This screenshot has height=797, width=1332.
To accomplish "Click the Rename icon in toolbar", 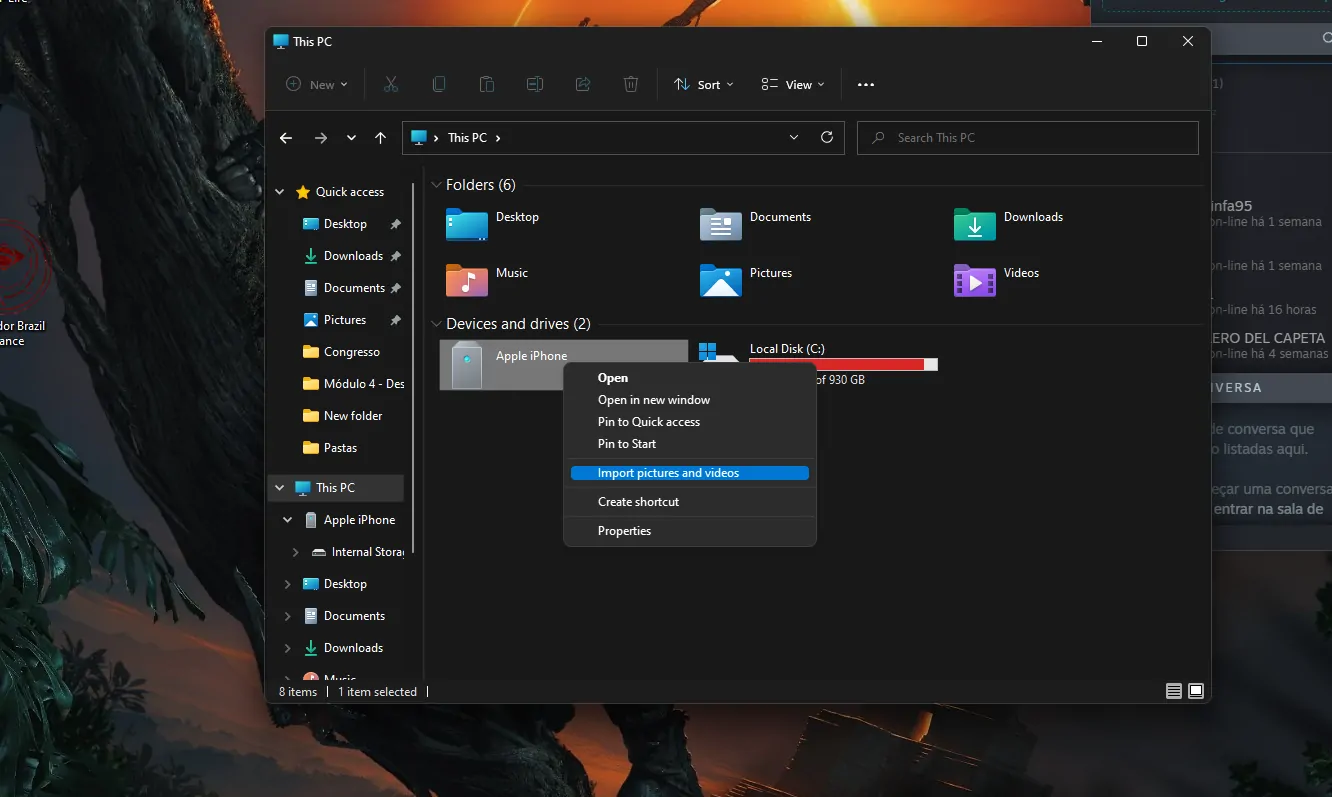I will pos(535,85).
